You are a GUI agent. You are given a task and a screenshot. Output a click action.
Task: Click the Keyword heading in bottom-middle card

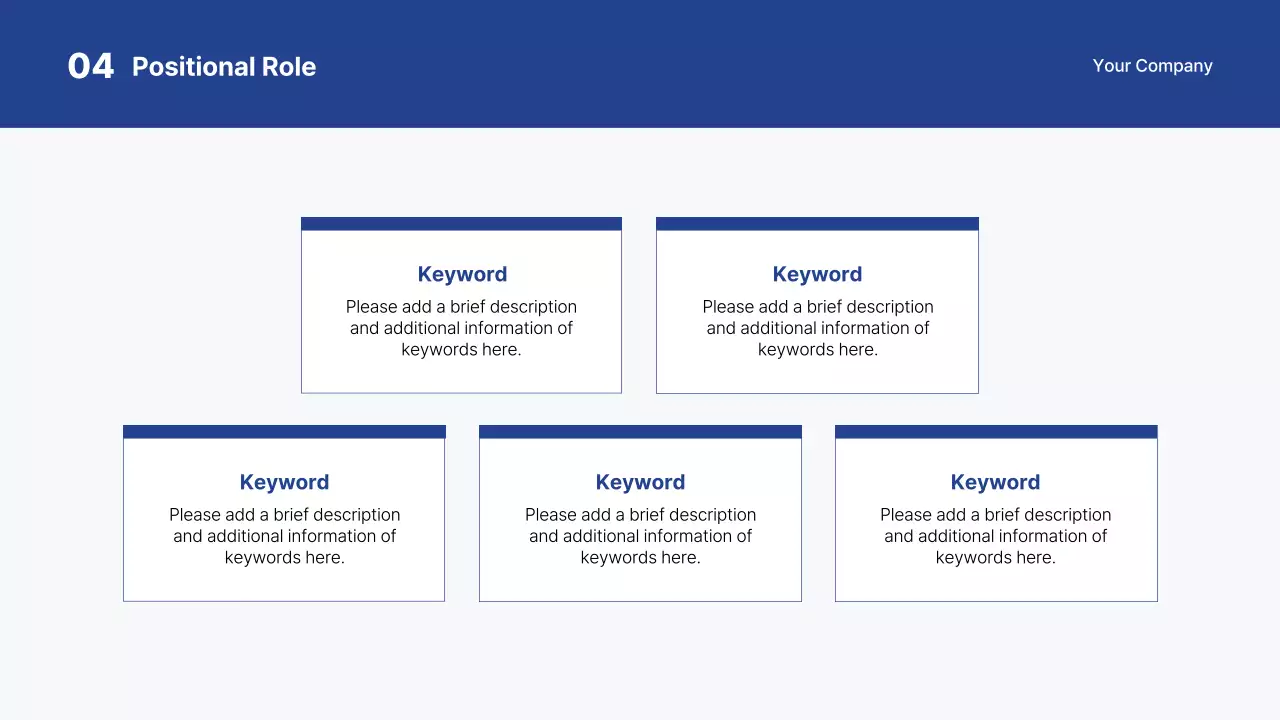[x=640, y=482]
